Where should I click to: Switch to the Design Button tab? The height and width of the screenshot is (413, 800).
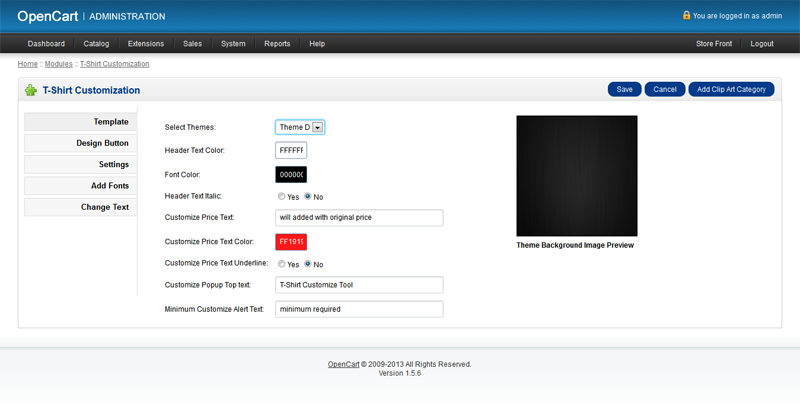tap(80, 143)
